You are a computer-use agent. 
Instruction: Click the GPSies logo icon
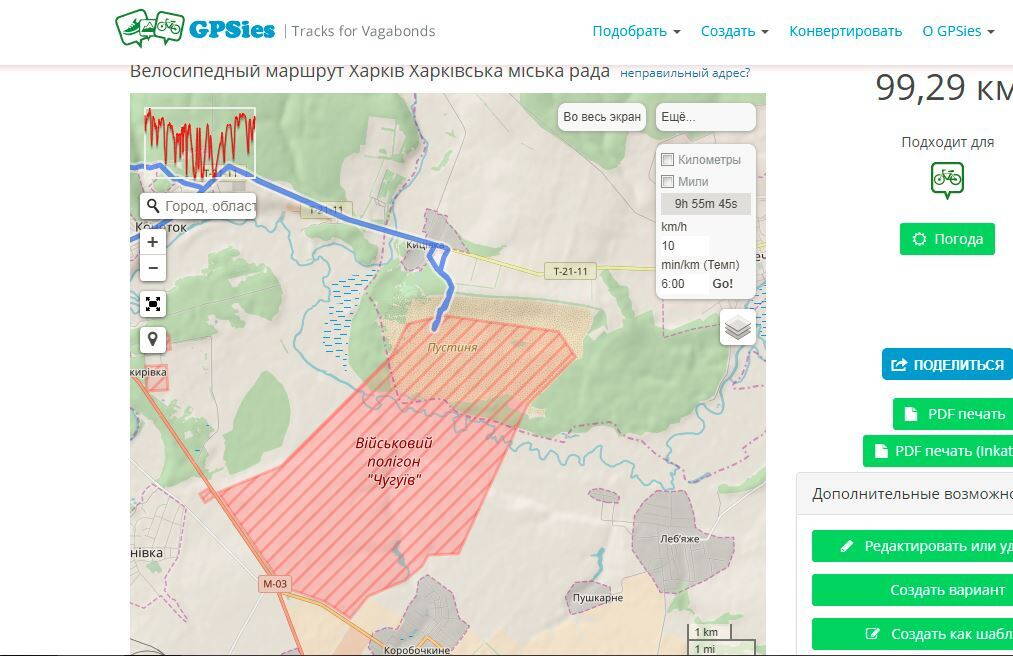pos(149,28)
